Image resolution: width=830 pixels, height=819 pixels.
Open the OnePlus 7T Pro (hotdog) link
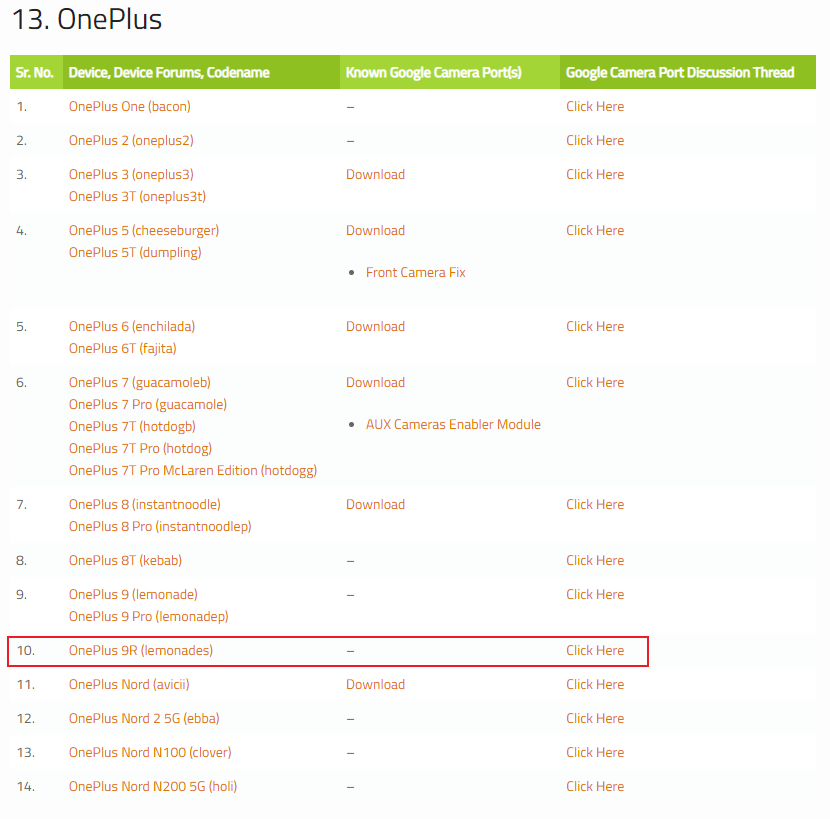(140, 448)
